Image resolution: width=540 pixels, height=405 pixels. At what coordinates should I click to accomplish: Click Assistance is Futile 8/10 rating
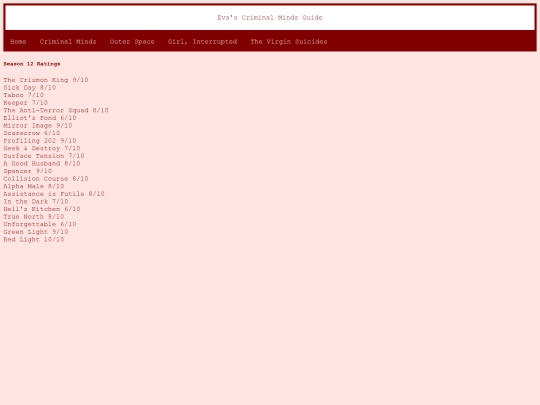(x=54, y=194)
